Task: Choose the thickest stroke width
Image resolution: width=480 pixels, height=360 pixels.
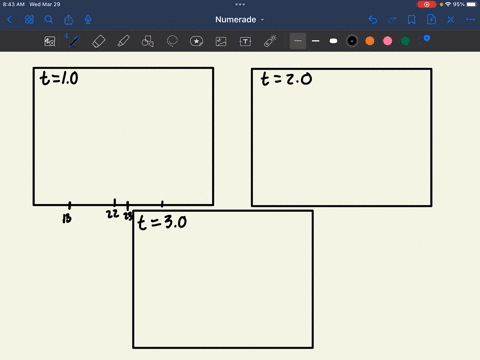Action: point(333,41)
